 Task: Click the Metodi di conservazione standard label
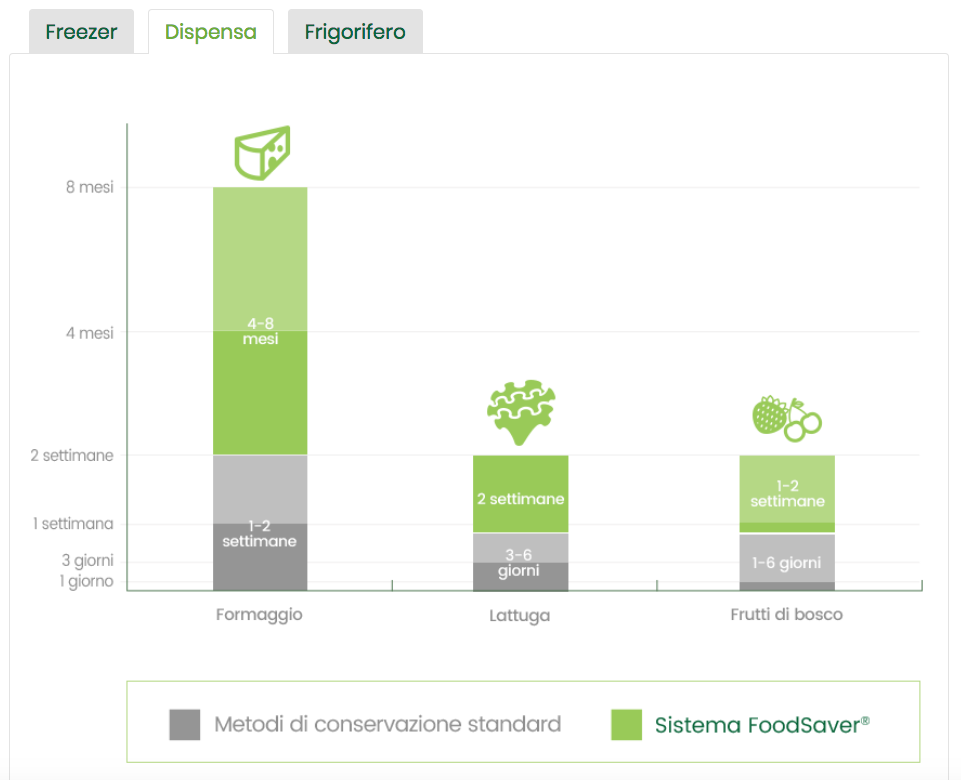click(x=388, y=724)
